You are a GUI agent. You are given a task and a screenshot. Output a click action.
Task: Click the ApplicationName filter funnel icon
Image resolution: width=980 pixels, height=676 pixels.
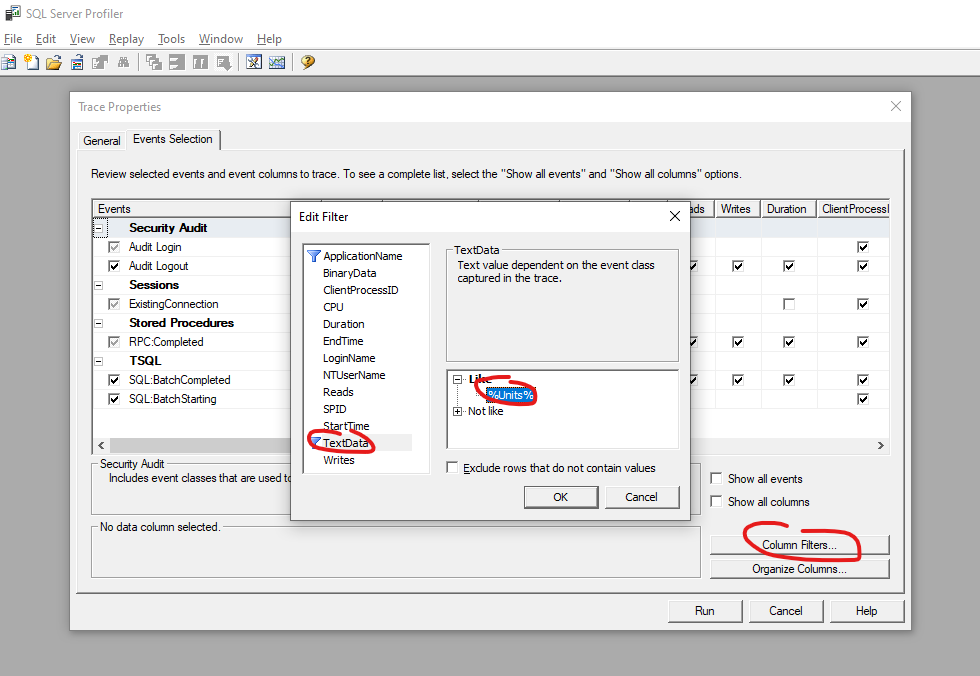(x=314, y=256)
